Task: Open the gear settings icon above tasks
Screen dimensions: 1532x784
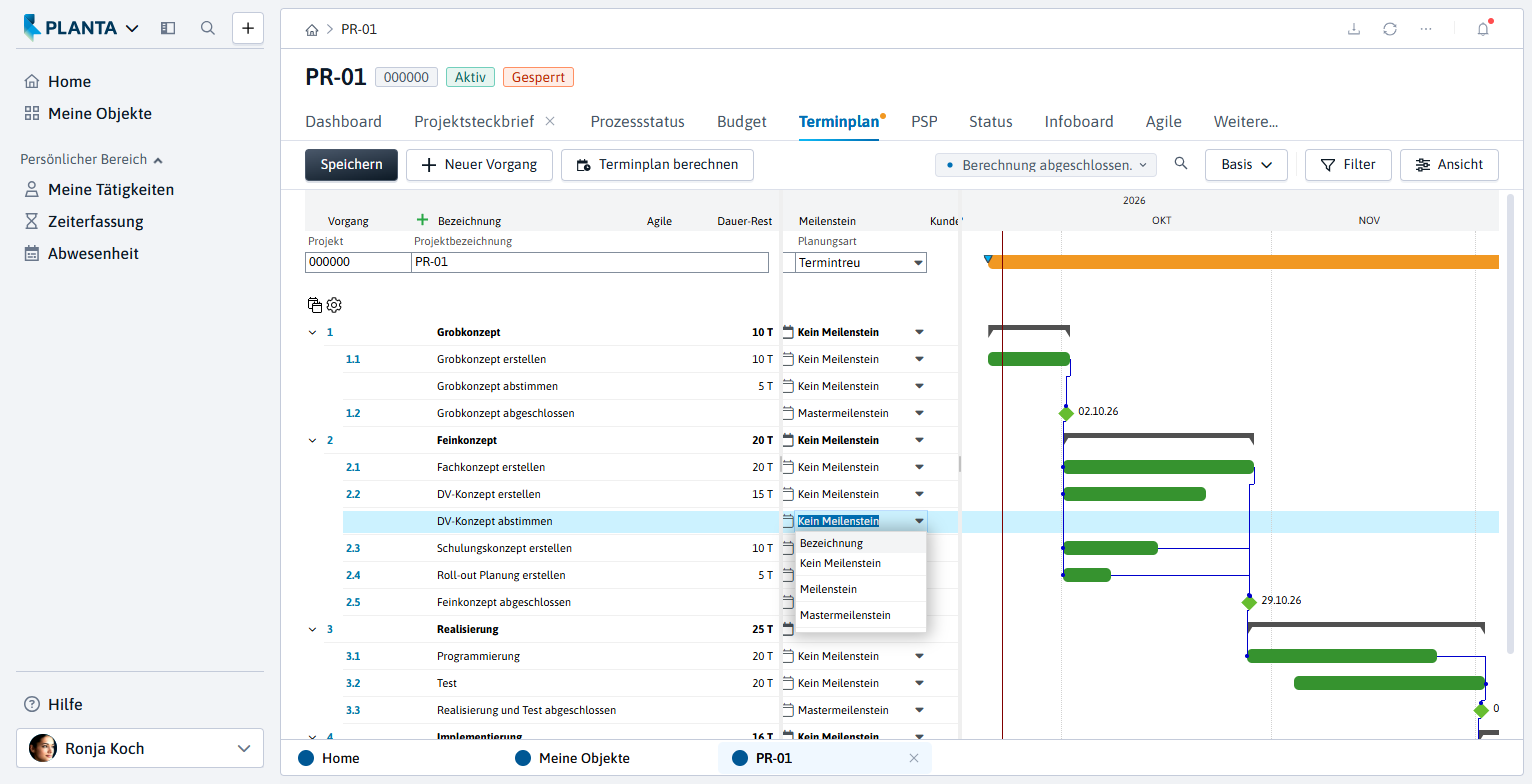Action: point(334,305)
